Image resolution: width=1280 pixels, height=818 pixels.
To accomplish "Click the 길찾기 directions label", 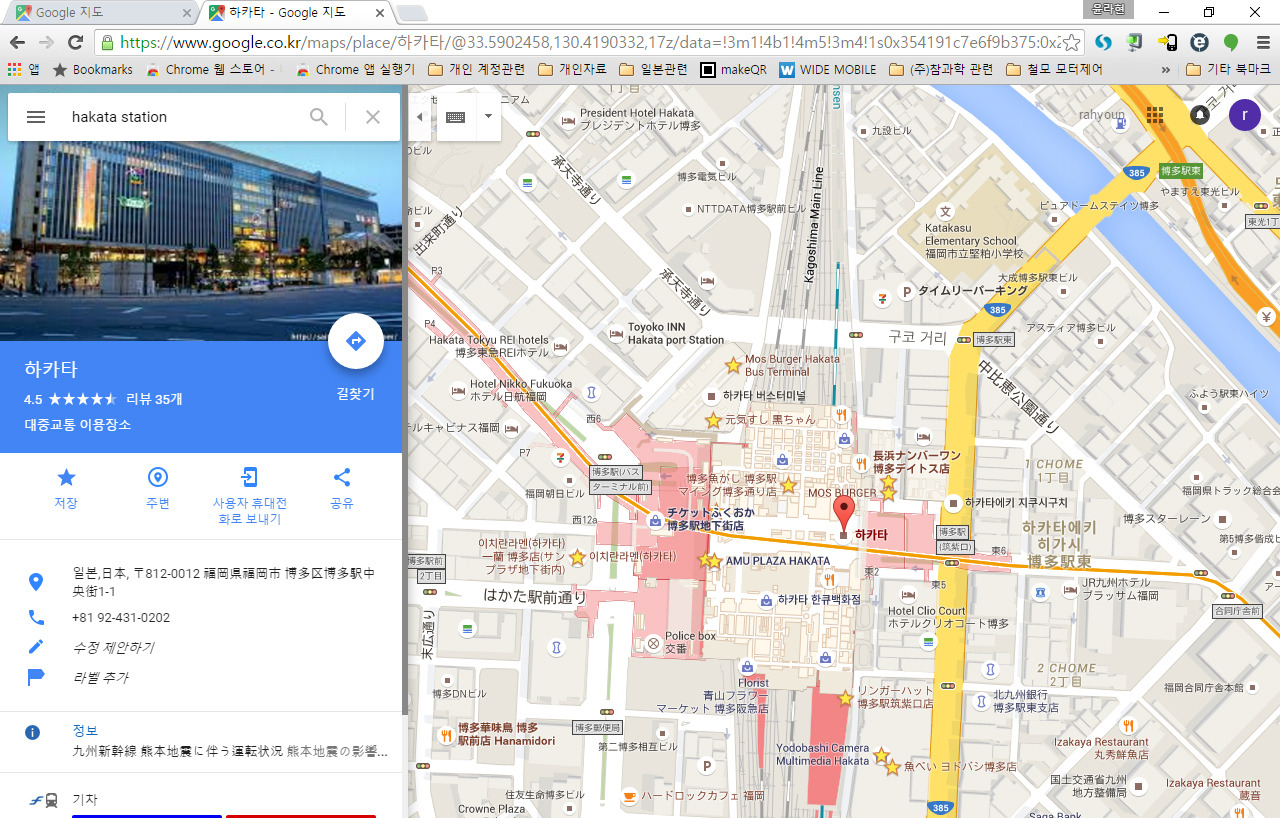I will pos(355,394).
